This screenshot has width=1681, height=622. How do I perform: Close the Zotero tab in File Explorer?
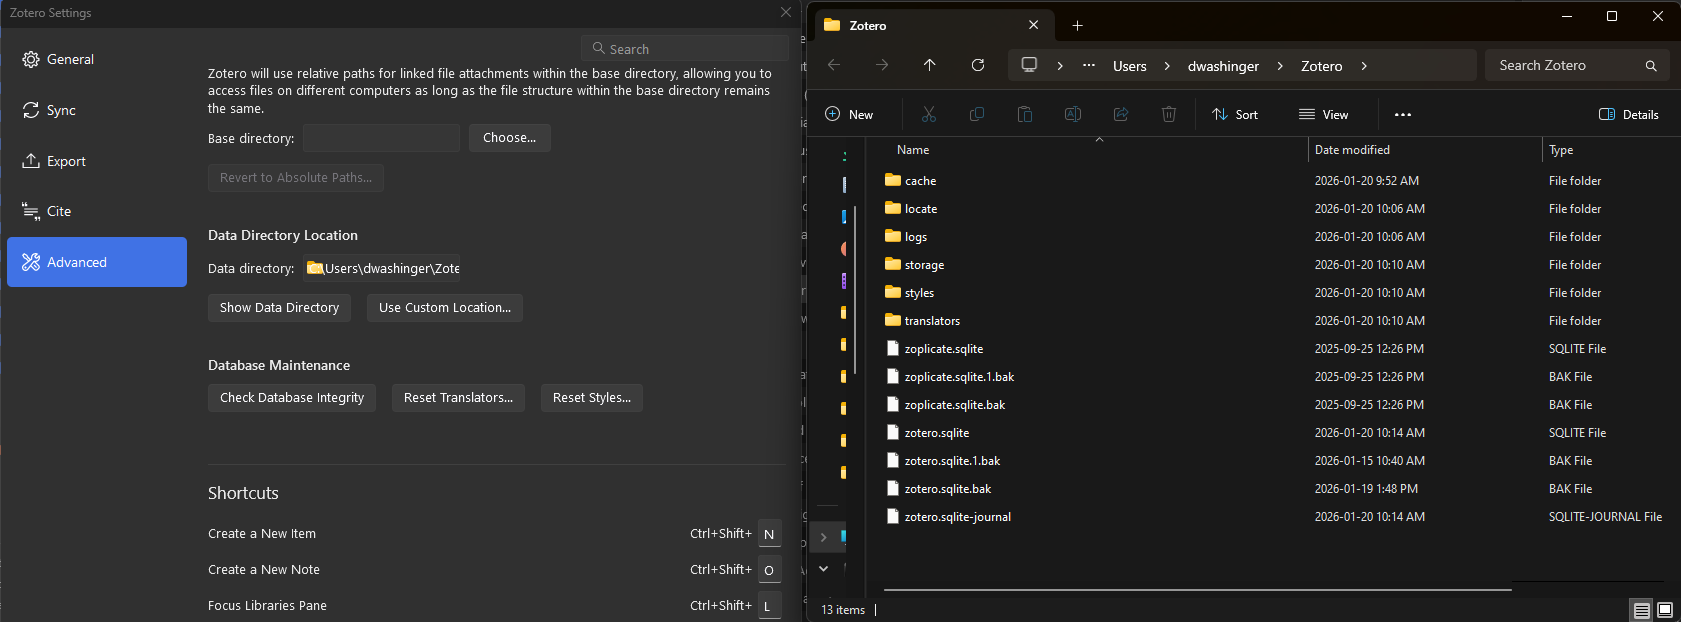tap(1034, 25)
